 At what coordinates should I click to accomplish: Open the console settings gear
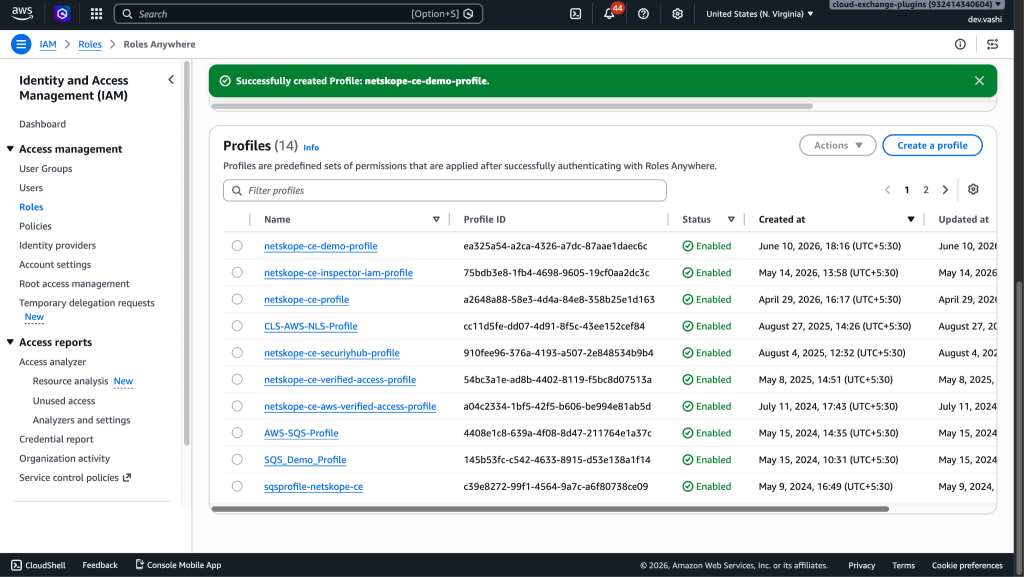click(x=677, y=14)
